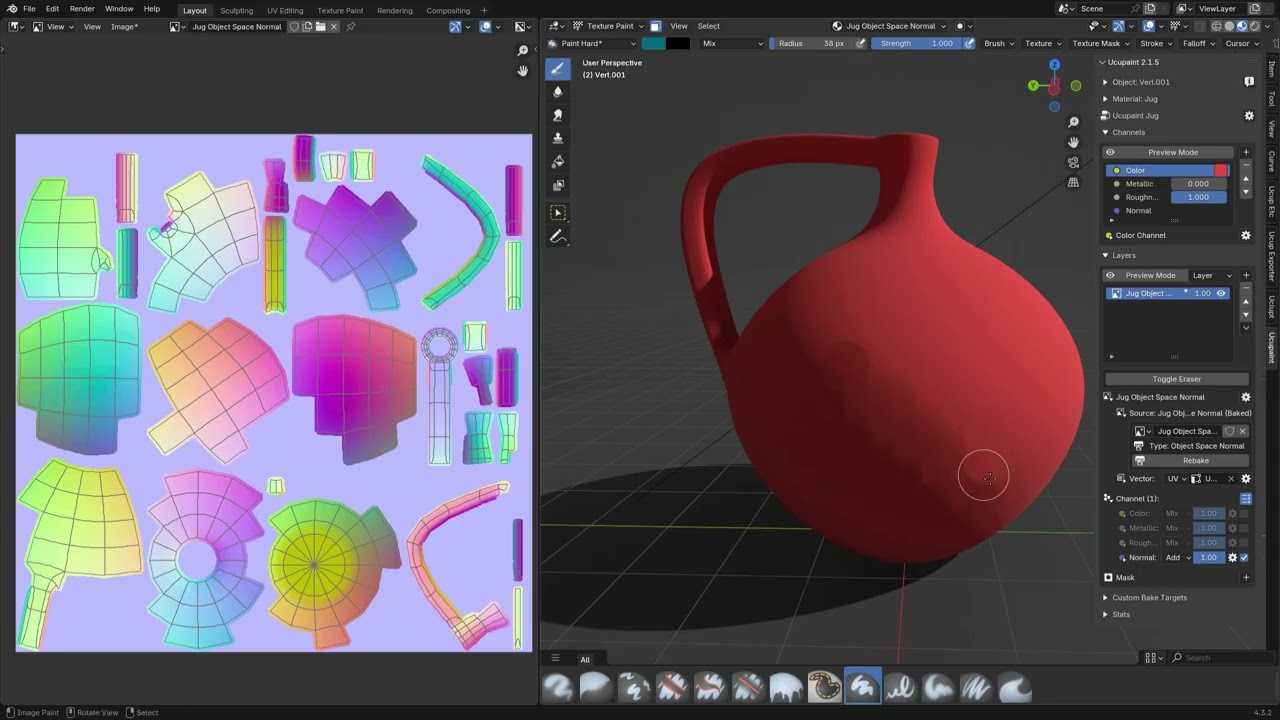Viewport: 1280px width, 720px height.
Task: Open Vector UV settings gear
Action: (x=1246, y=478)
